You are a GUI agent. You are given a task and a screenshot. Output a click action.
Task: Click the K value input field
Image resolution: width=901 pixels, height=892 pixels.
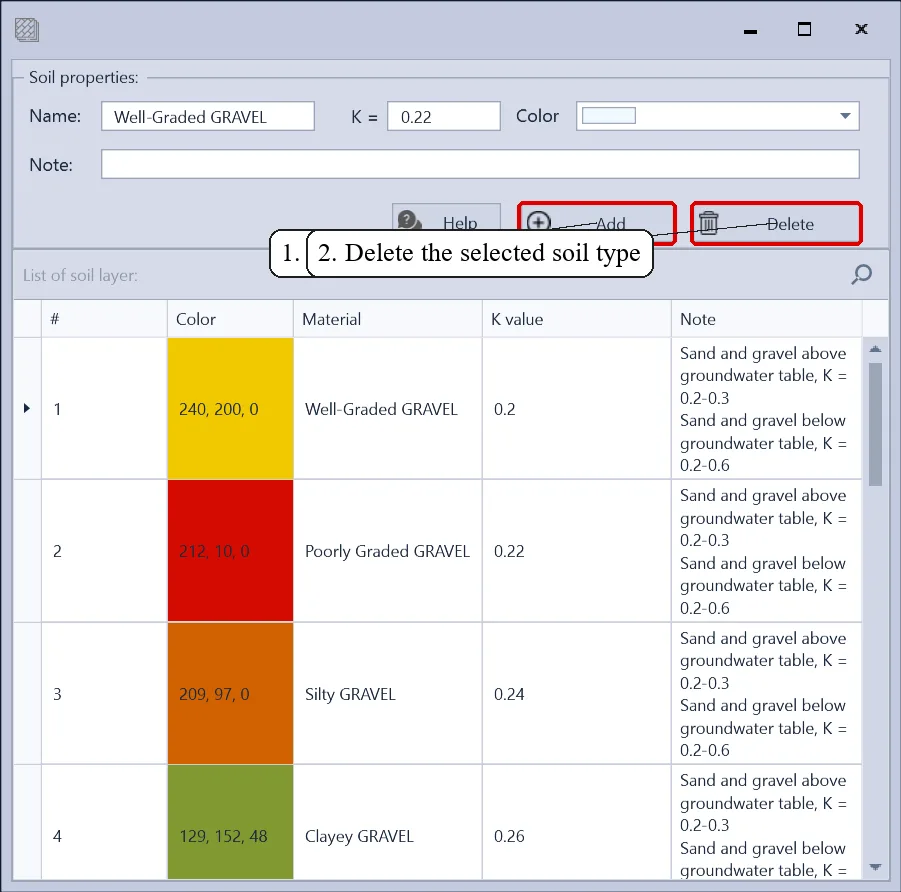(x=444, y=116)
